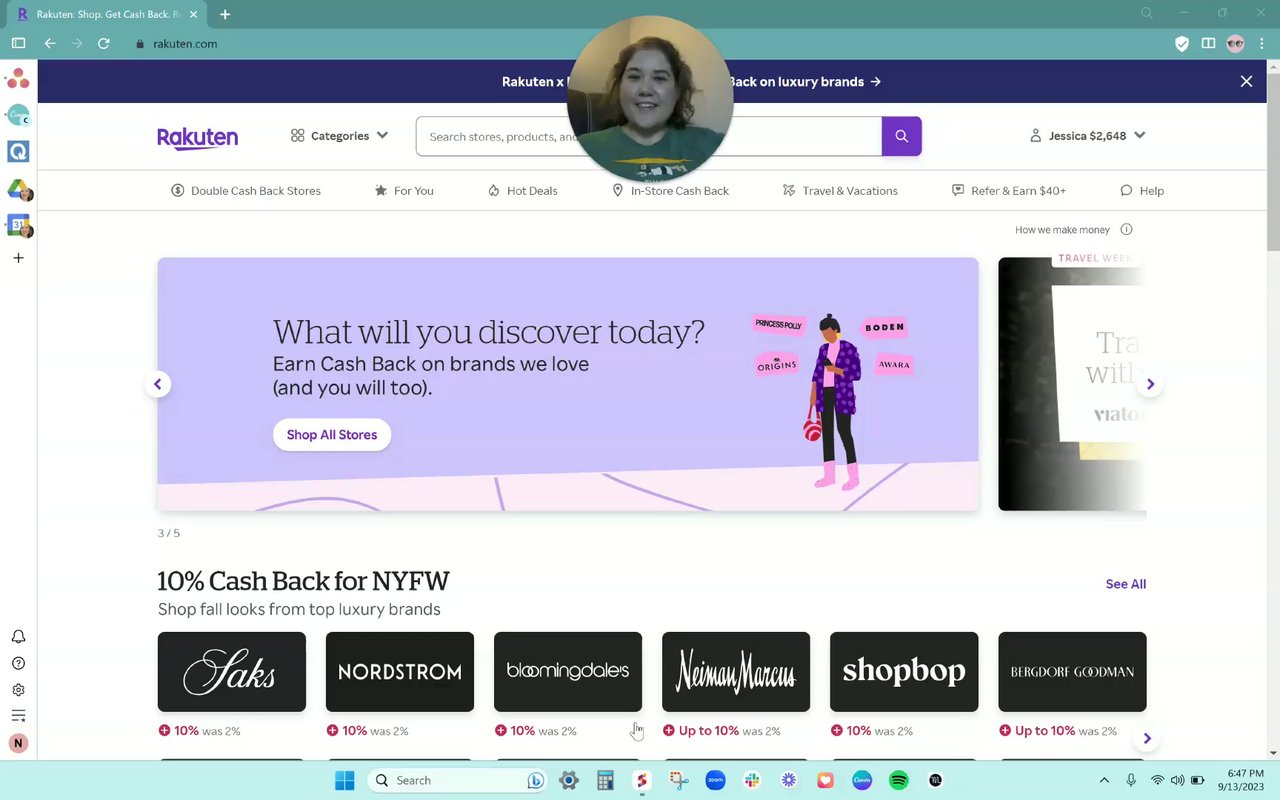Open the Shopbop store tile
The height and width of the screenshot is (800, 1280).
[904, 672]
